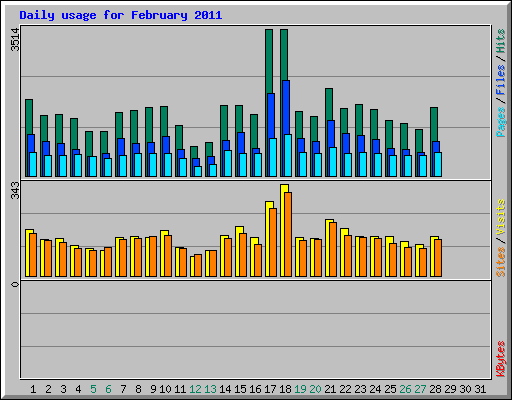512x400 pixels.
Task: Click day '21' on the x-axis
Action: [x=330, y=389]
